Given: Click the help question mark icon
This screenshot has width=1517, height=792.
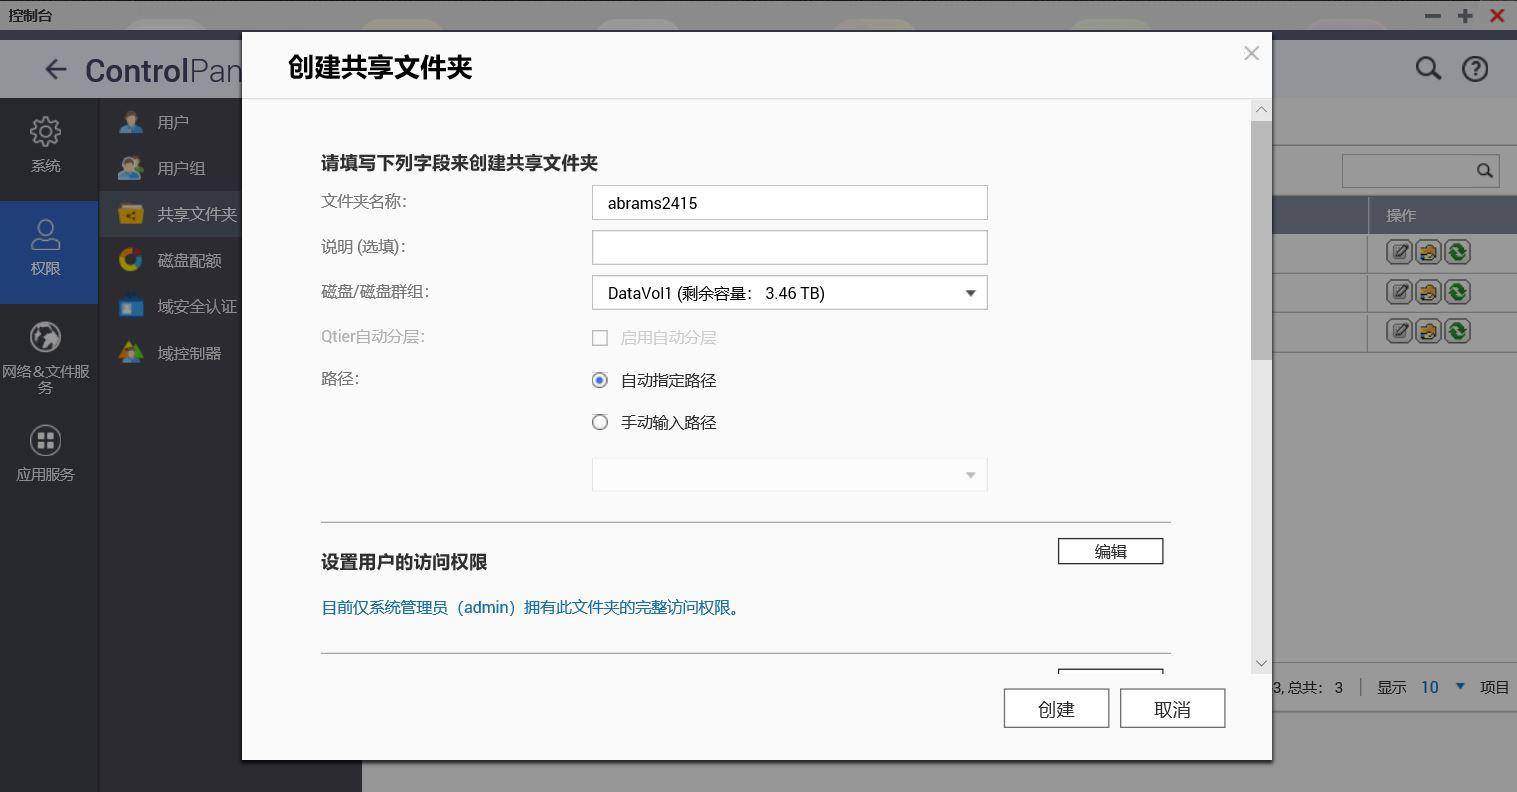Looking at the screenshot, I should point(1475,68).
